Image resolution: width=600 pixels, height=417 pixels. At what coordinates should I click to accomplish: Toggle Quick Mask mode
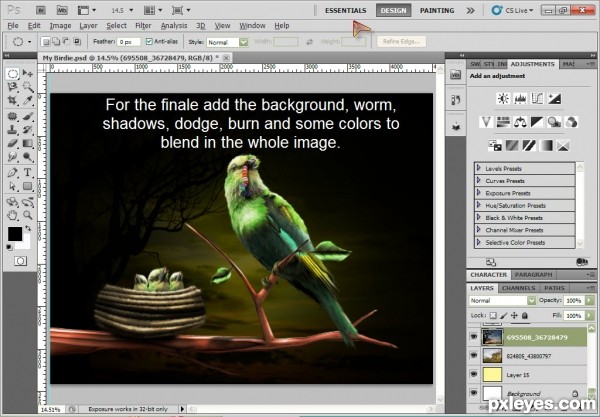coord(20,261)
